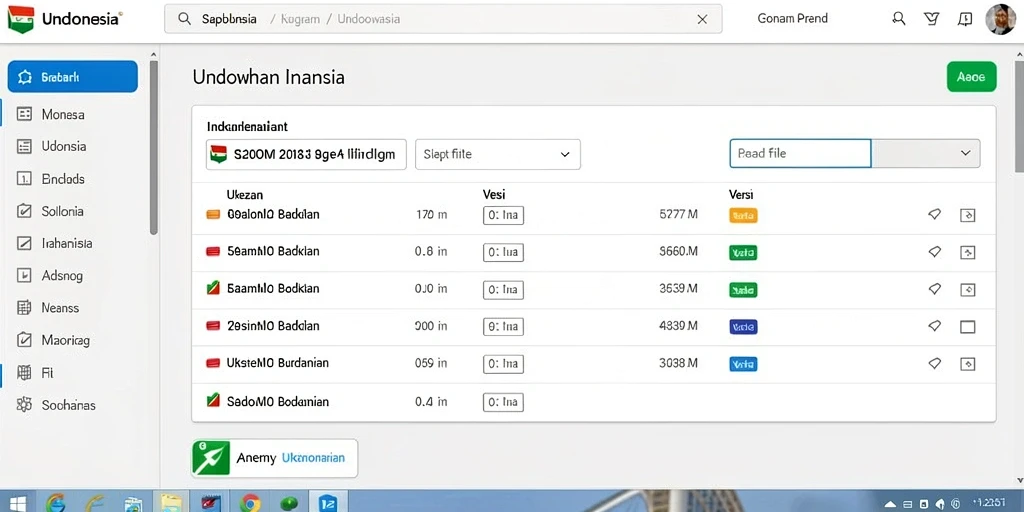Click the S200M 20183 file field
The image size is (1024, 512).
coord(306,154)
